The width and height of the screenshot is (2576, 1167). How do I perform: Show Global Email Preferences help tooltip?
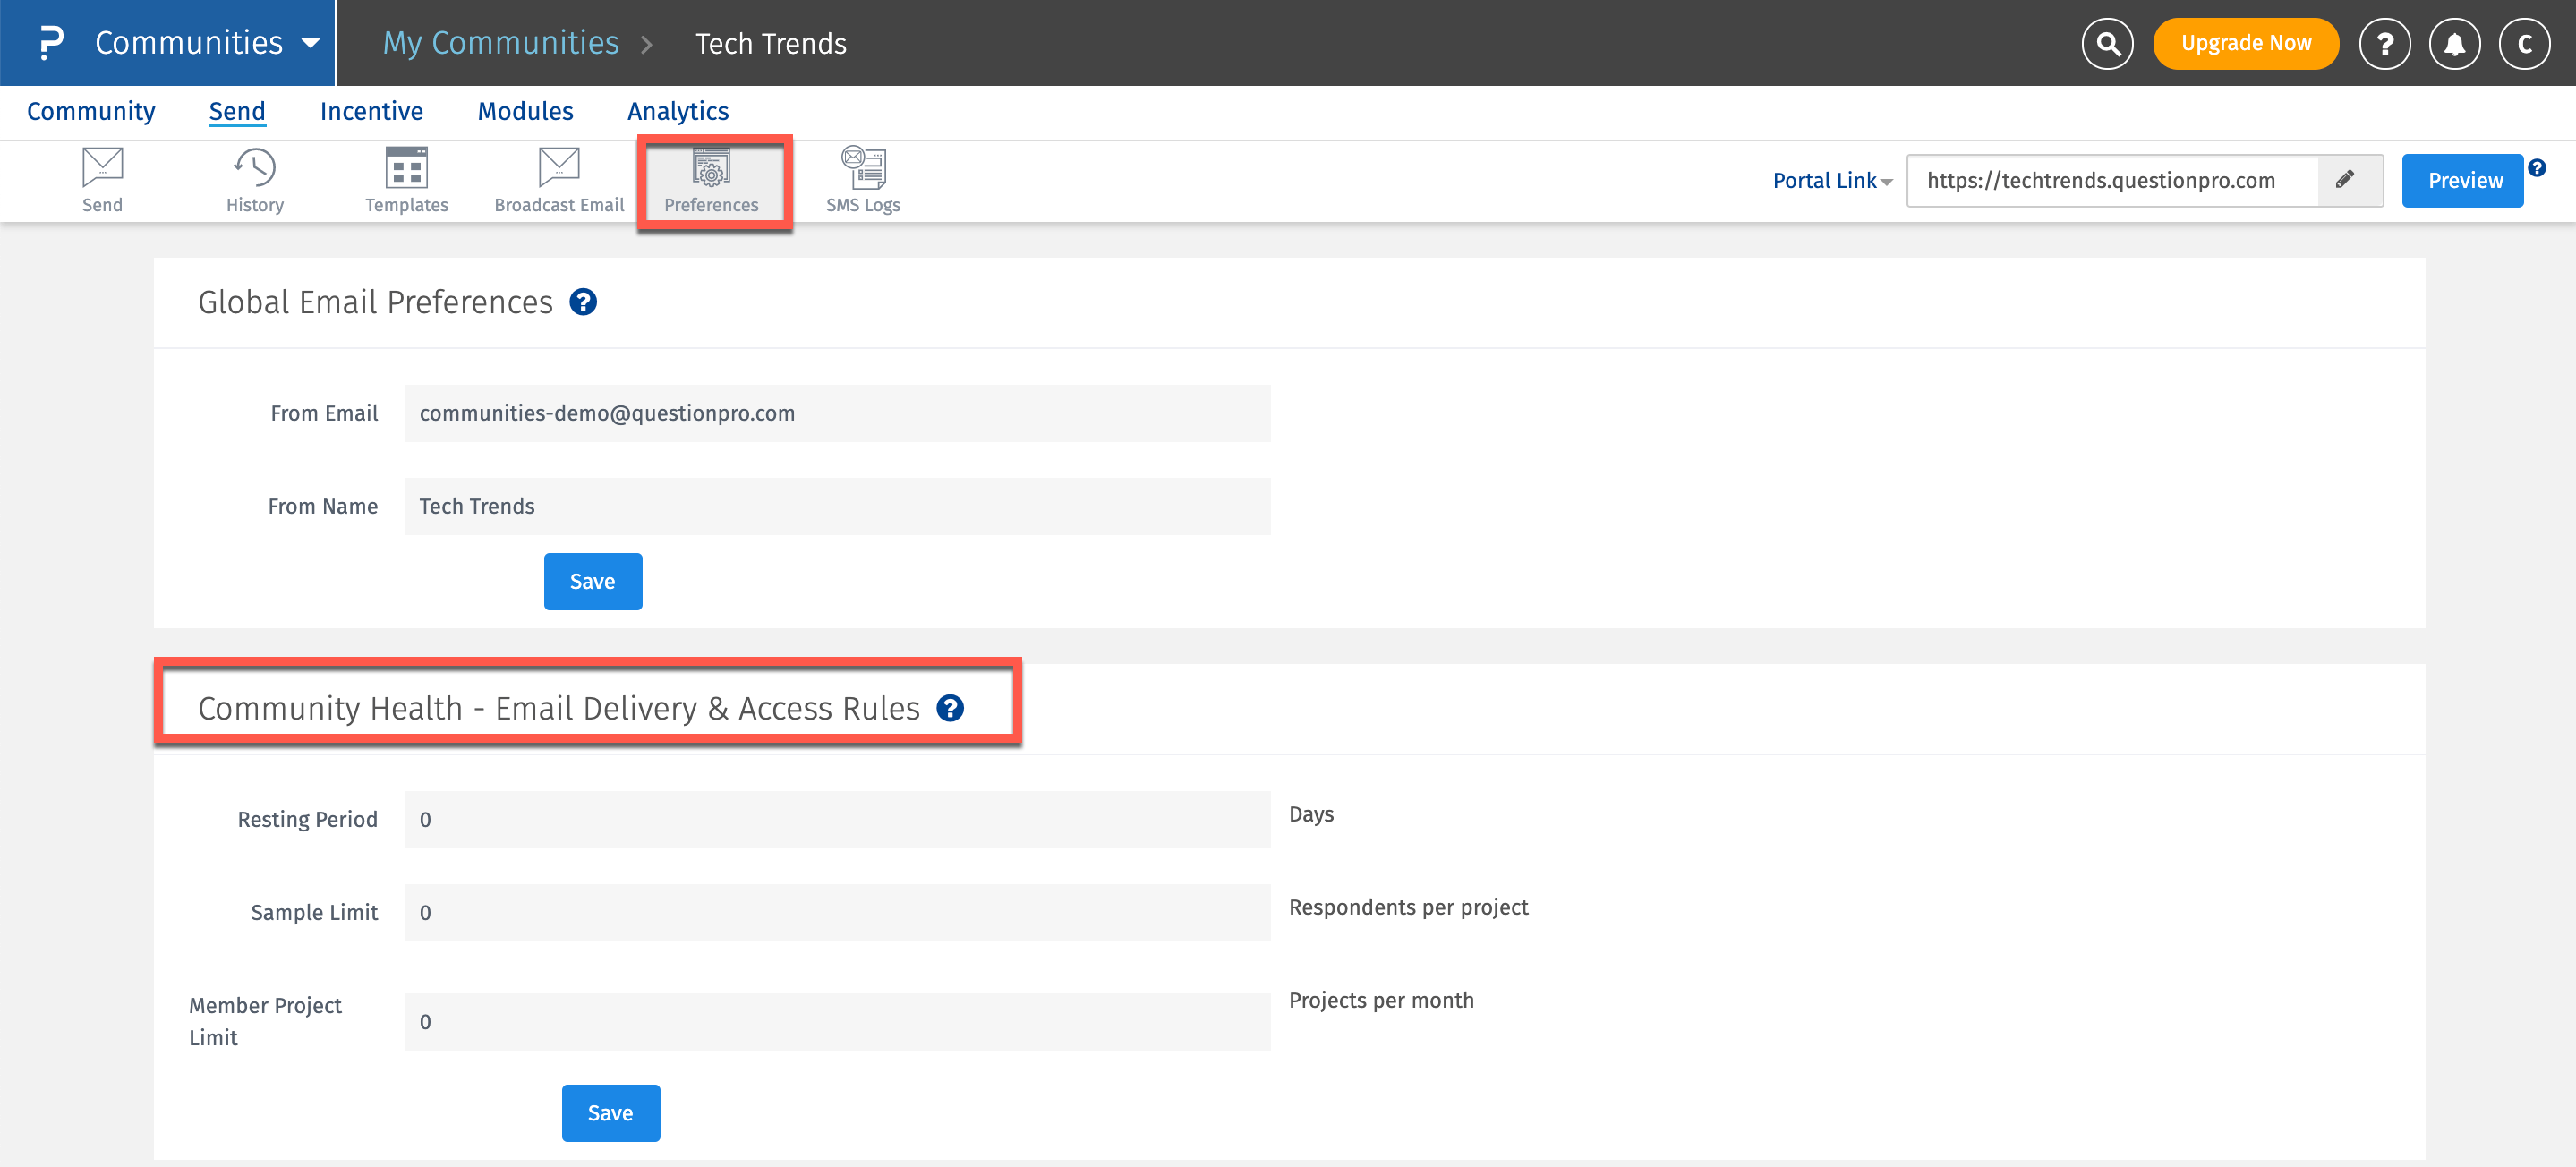point(583,302)
